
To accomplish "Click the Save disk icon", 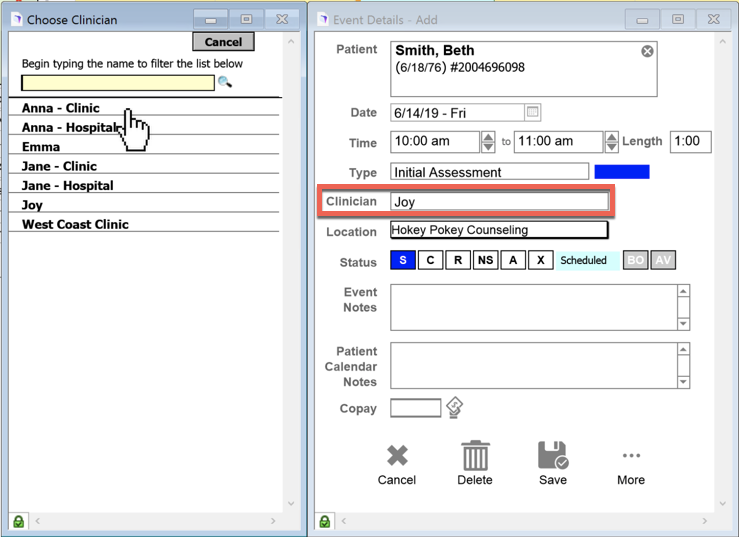I will (x=553, y=456).
